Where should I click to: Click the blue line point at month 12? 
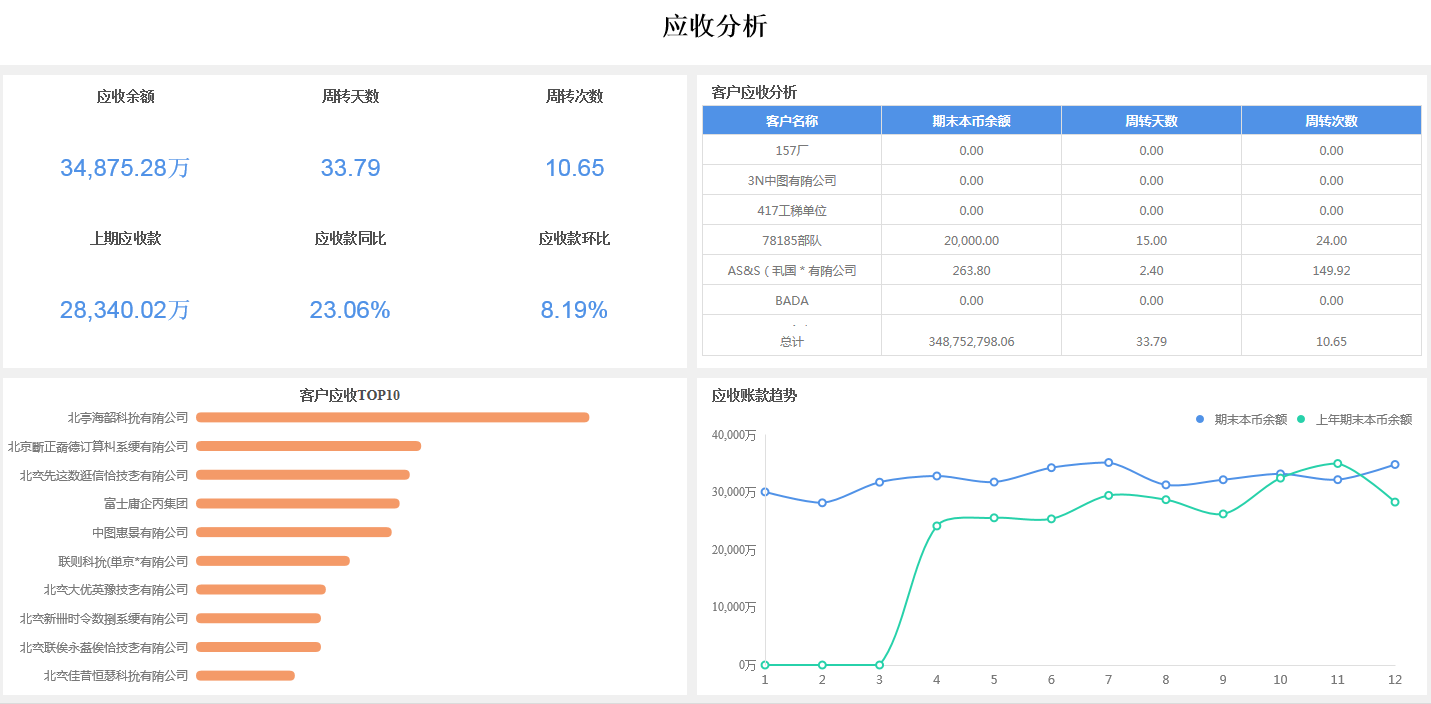point(1394,464)
